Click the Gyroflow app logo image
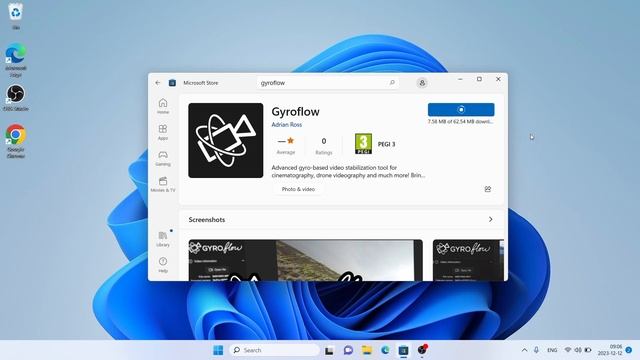 [x=226, y=140]
